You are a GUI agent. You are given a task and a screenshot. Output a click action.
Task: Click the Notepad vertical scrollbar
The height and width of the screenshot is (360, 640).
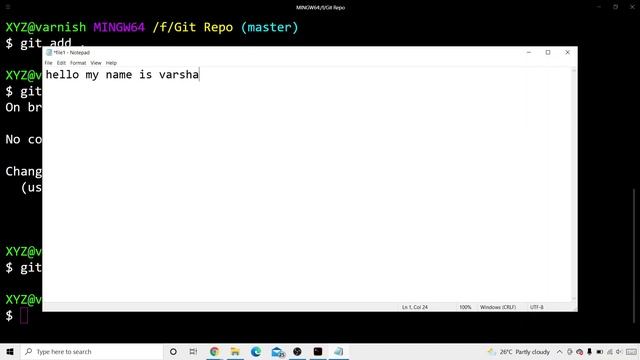coord(574,184)
